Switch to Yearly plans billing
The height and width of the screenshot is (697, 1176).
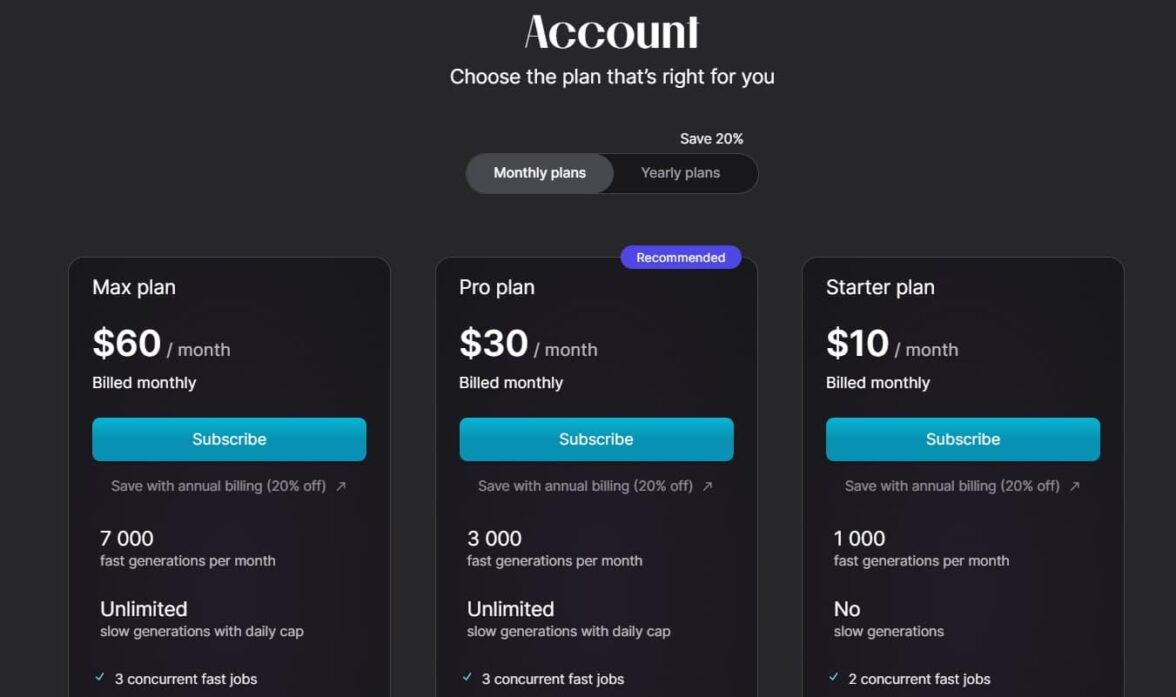[680, 173]
